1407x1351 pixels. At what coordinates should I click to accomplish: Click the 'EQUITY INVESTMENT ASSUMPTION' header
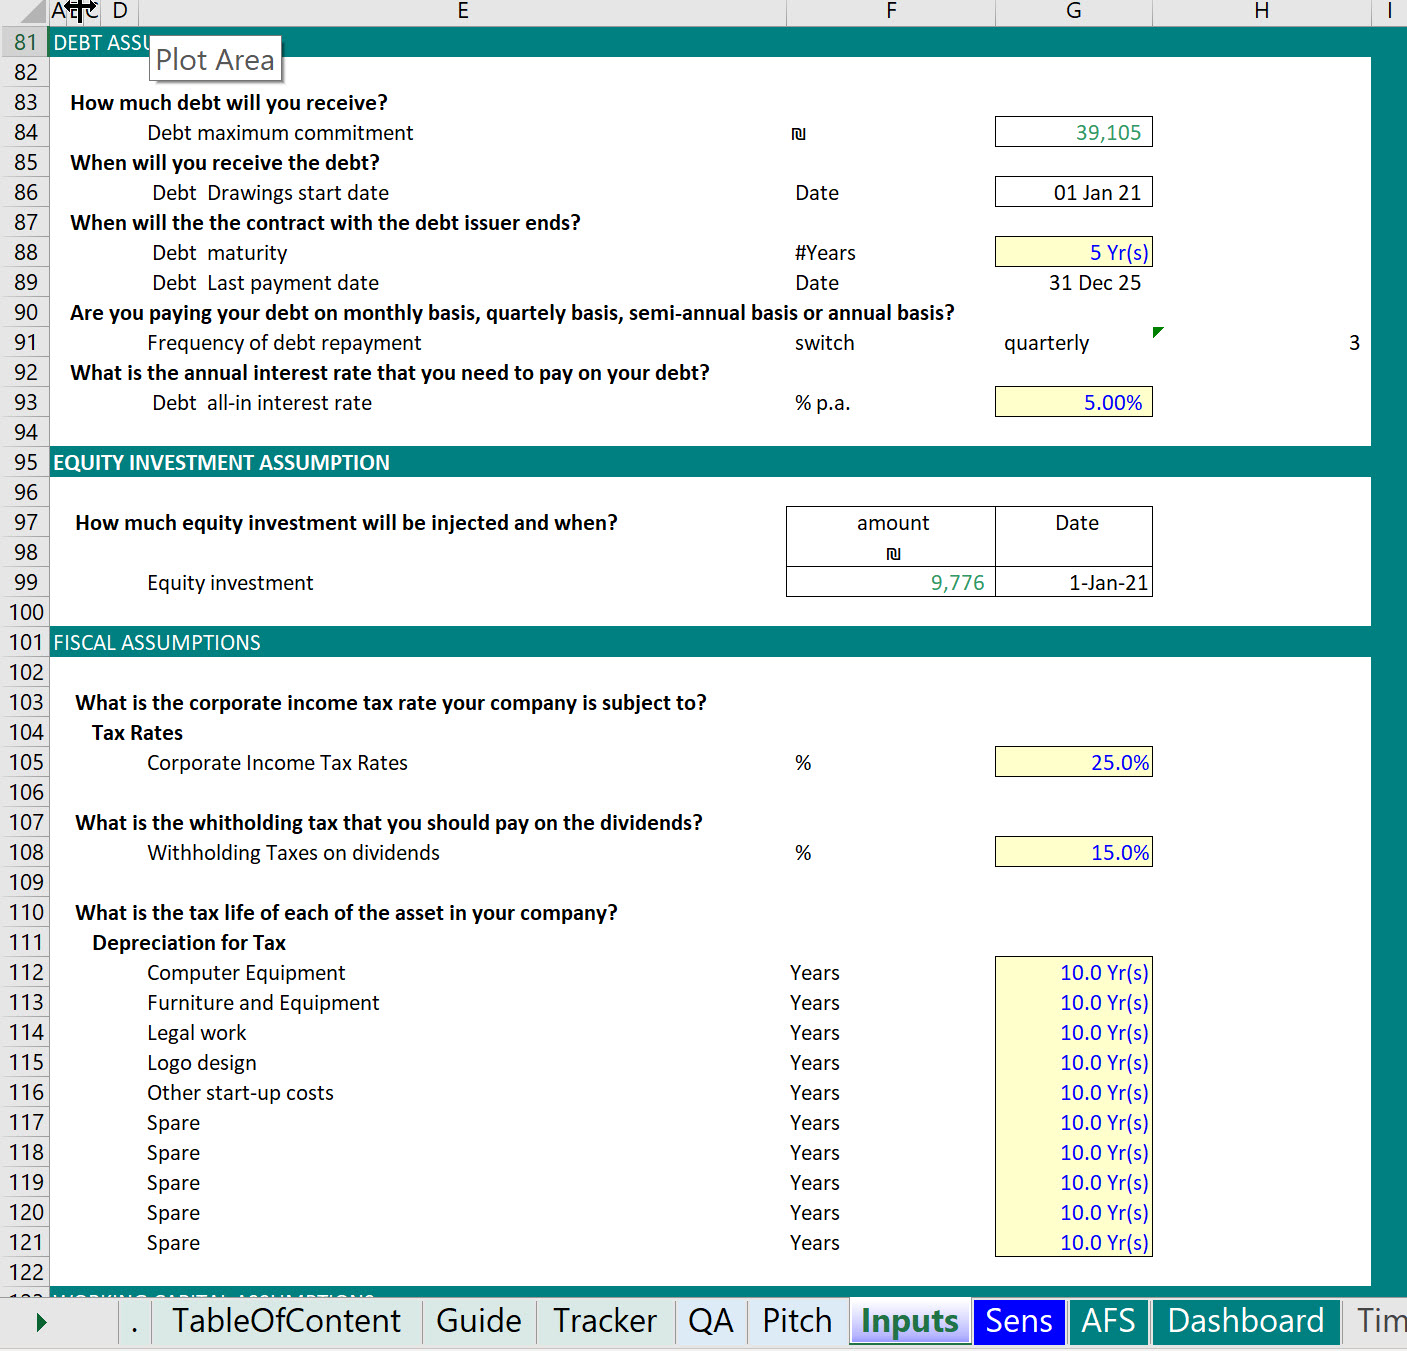point(221,462)
